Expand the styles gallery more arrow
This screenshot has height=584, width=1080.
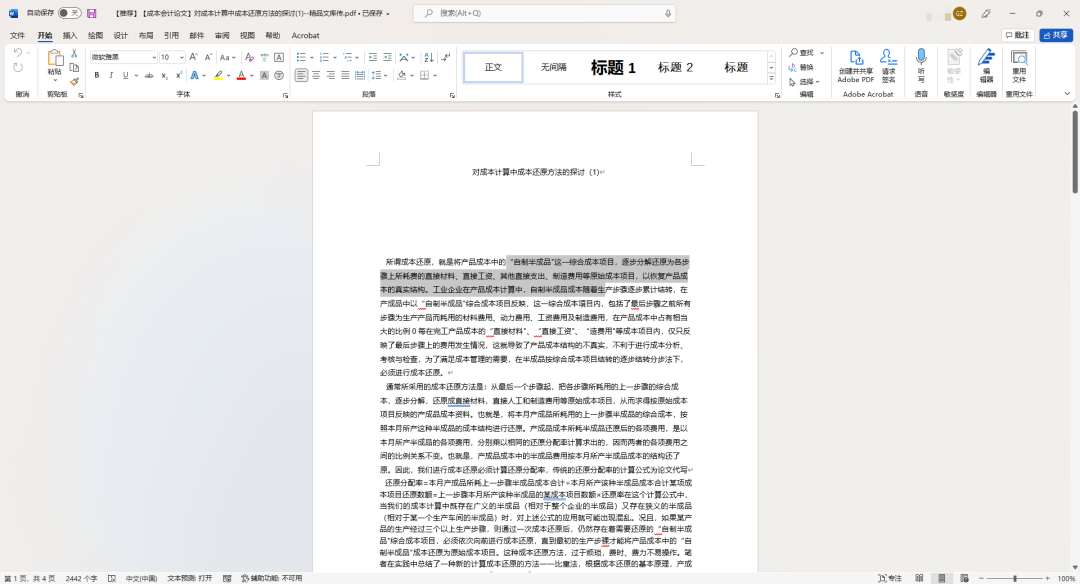[x=771, y=79]
